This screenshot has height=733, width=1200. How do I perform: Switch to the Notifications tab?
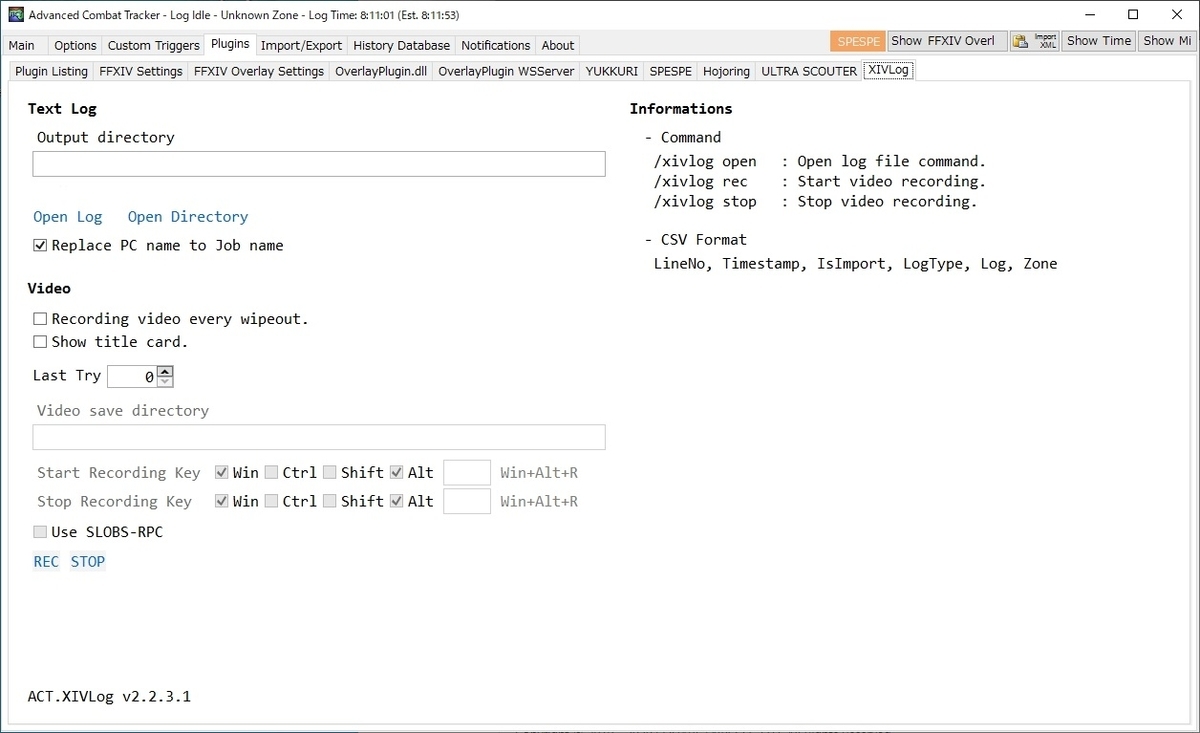pos(495,45)
